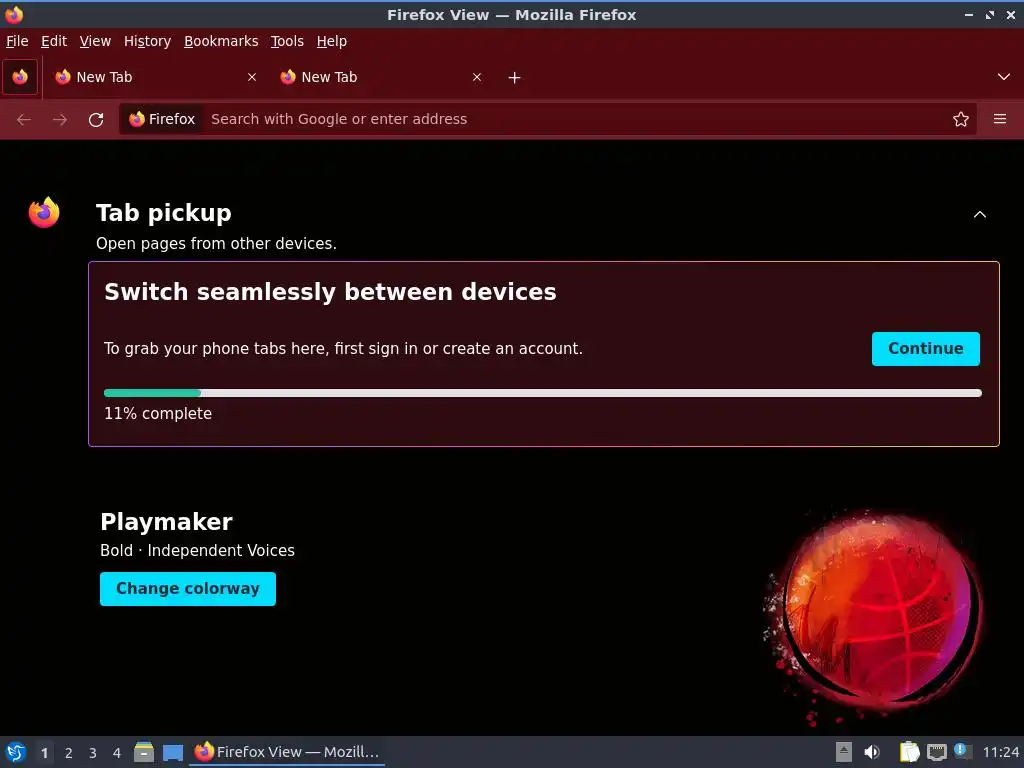Open a new tab with the plus button
This screenshot has height=768, width=1024.
coord(515,78)
